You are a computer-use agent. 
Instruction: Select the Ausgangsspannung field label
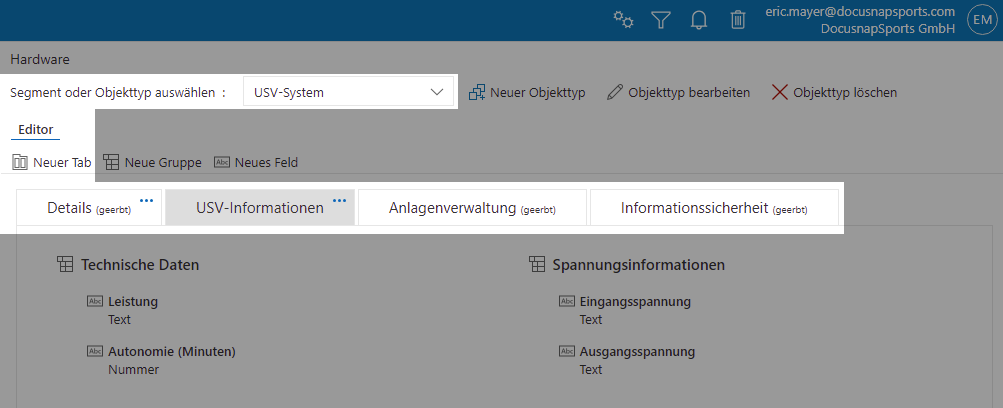click(637, 351)
